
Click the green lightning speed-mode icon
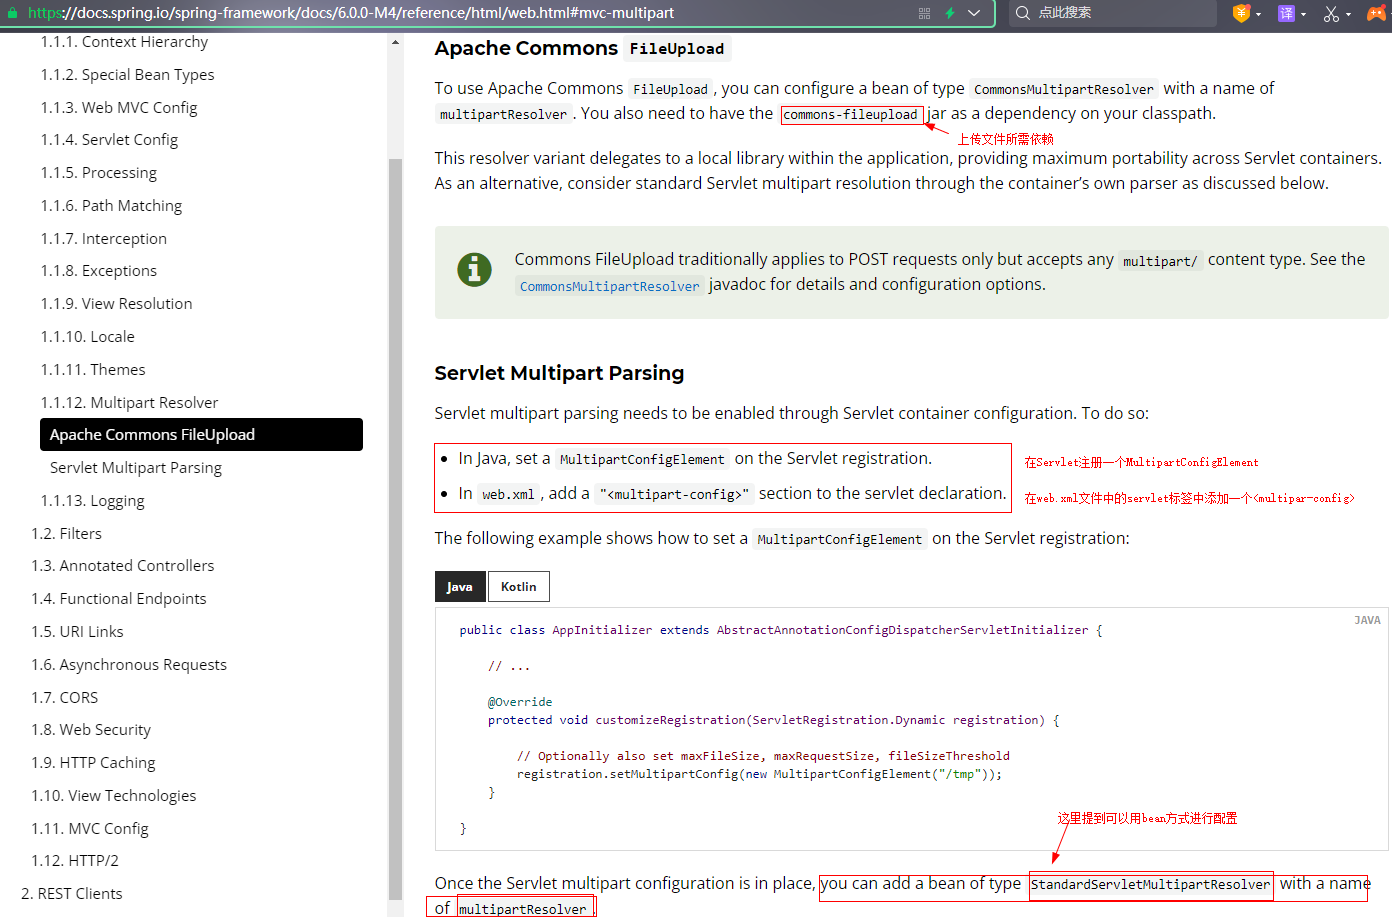click(x=950, y=13)
